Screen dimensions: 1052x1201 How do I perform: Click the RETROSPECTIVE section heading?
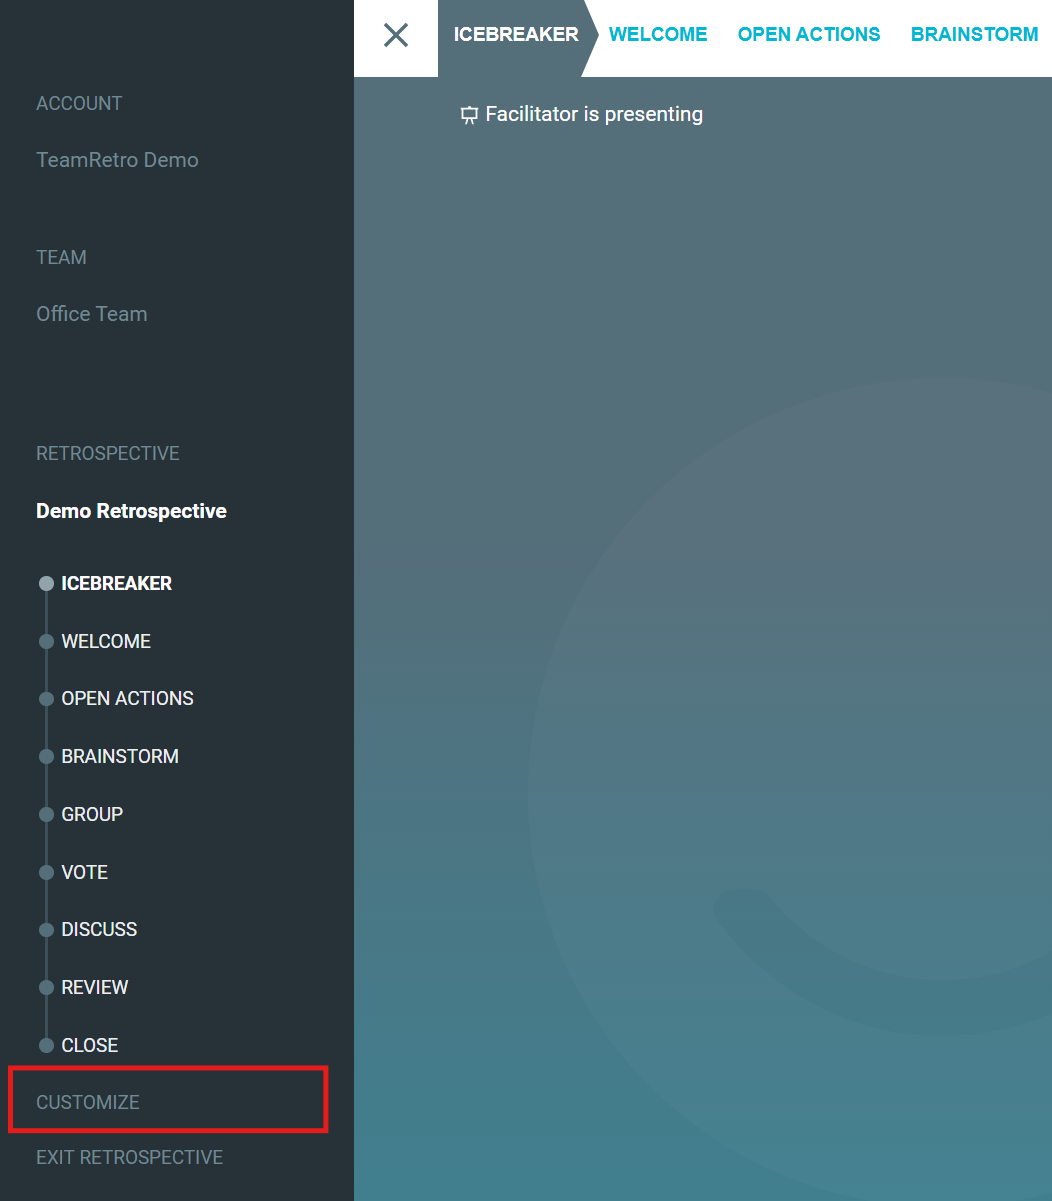coord(108,453)
